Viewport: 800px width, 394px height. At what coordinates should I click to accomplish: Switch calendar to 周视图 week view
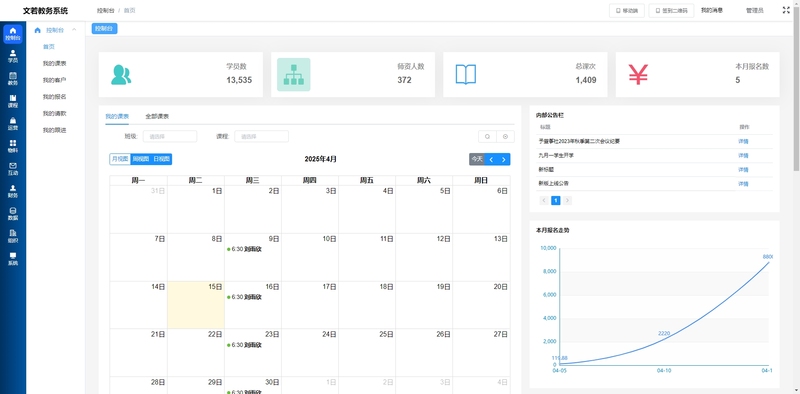point(141,159)
